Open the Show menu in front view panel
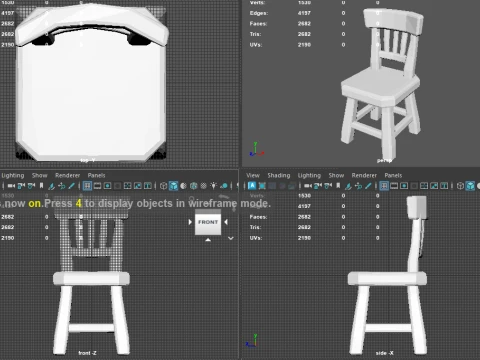The width and height of the screenshot is (480, 360). [40, 175]
